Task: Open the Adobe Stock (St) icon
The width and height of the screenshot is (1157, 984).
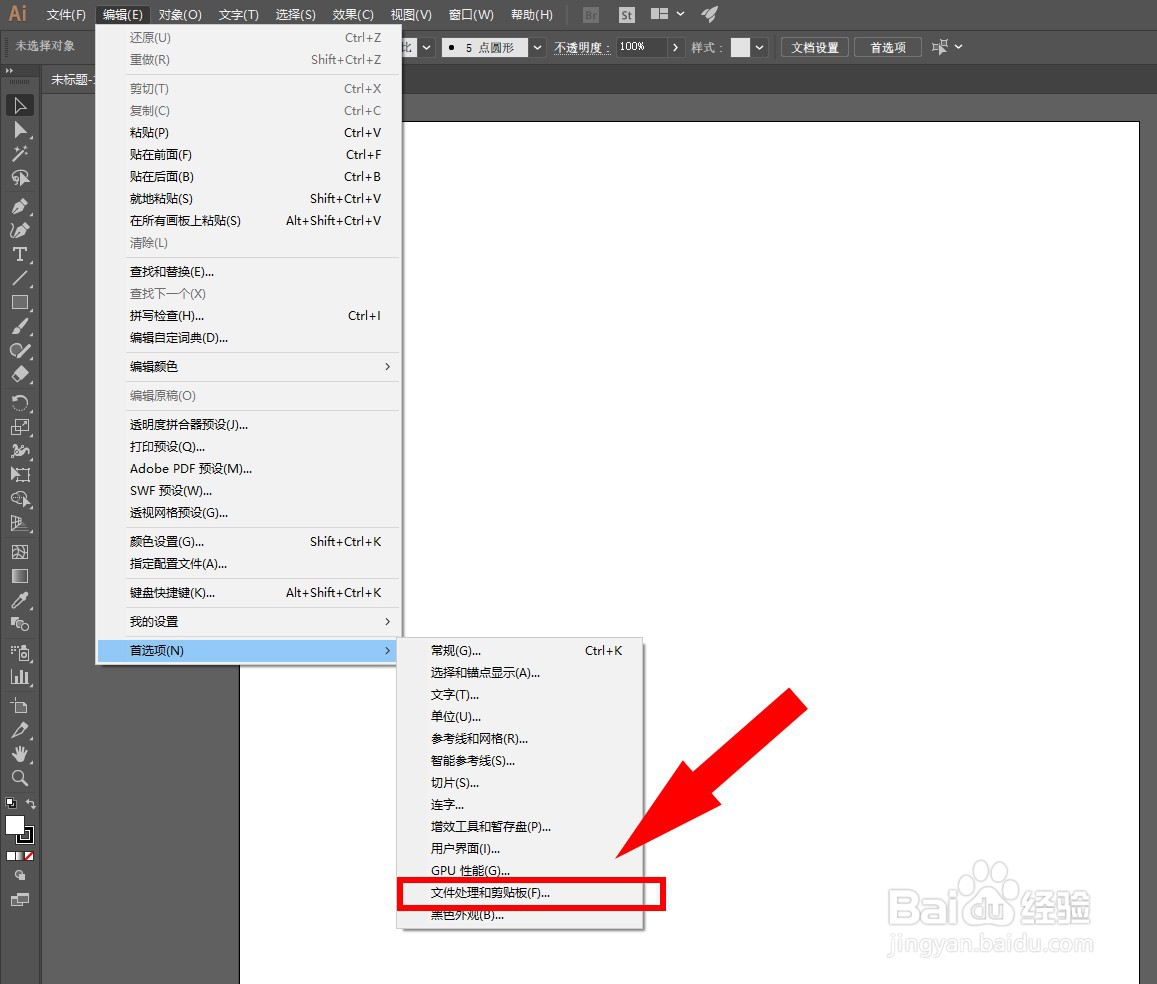Action: pos(626,15)
